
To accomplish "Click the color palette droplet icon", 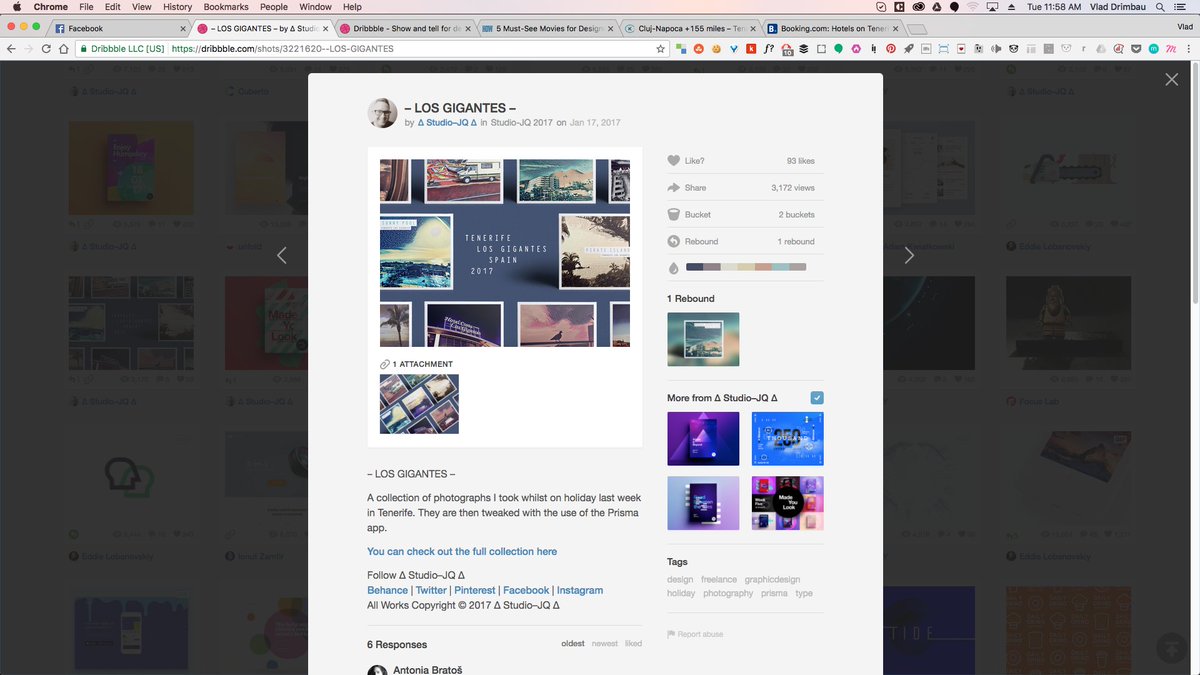I will pyautogui.click(x=674, y=267).
